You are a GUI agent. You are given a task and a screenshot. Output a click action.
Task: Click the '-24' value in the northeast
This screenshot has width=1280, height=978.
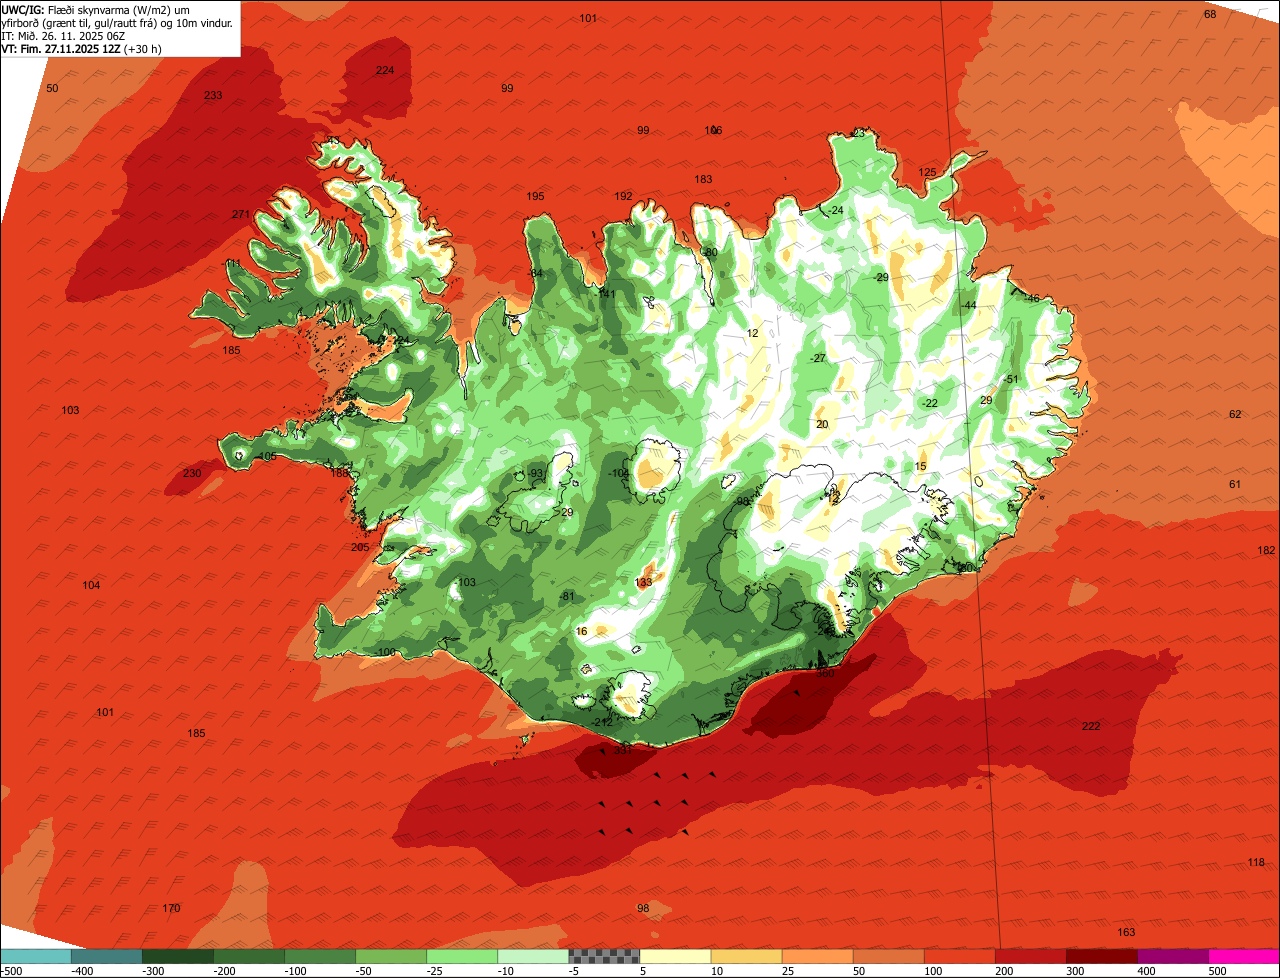[x=836, y=210]
